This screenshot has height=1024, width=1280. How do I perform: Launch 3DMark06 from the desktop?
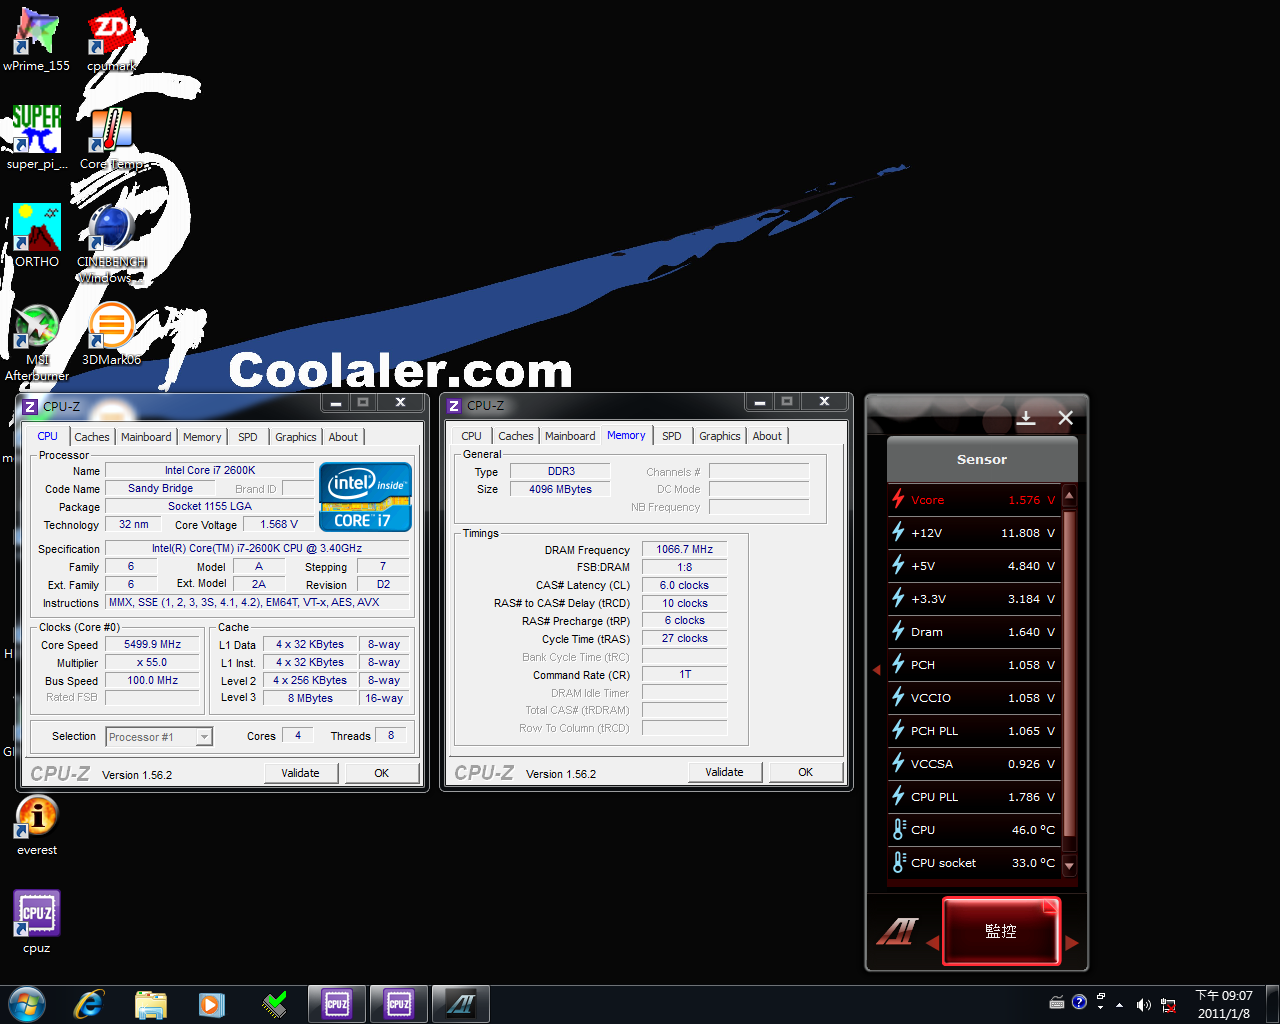coord(111,333)
